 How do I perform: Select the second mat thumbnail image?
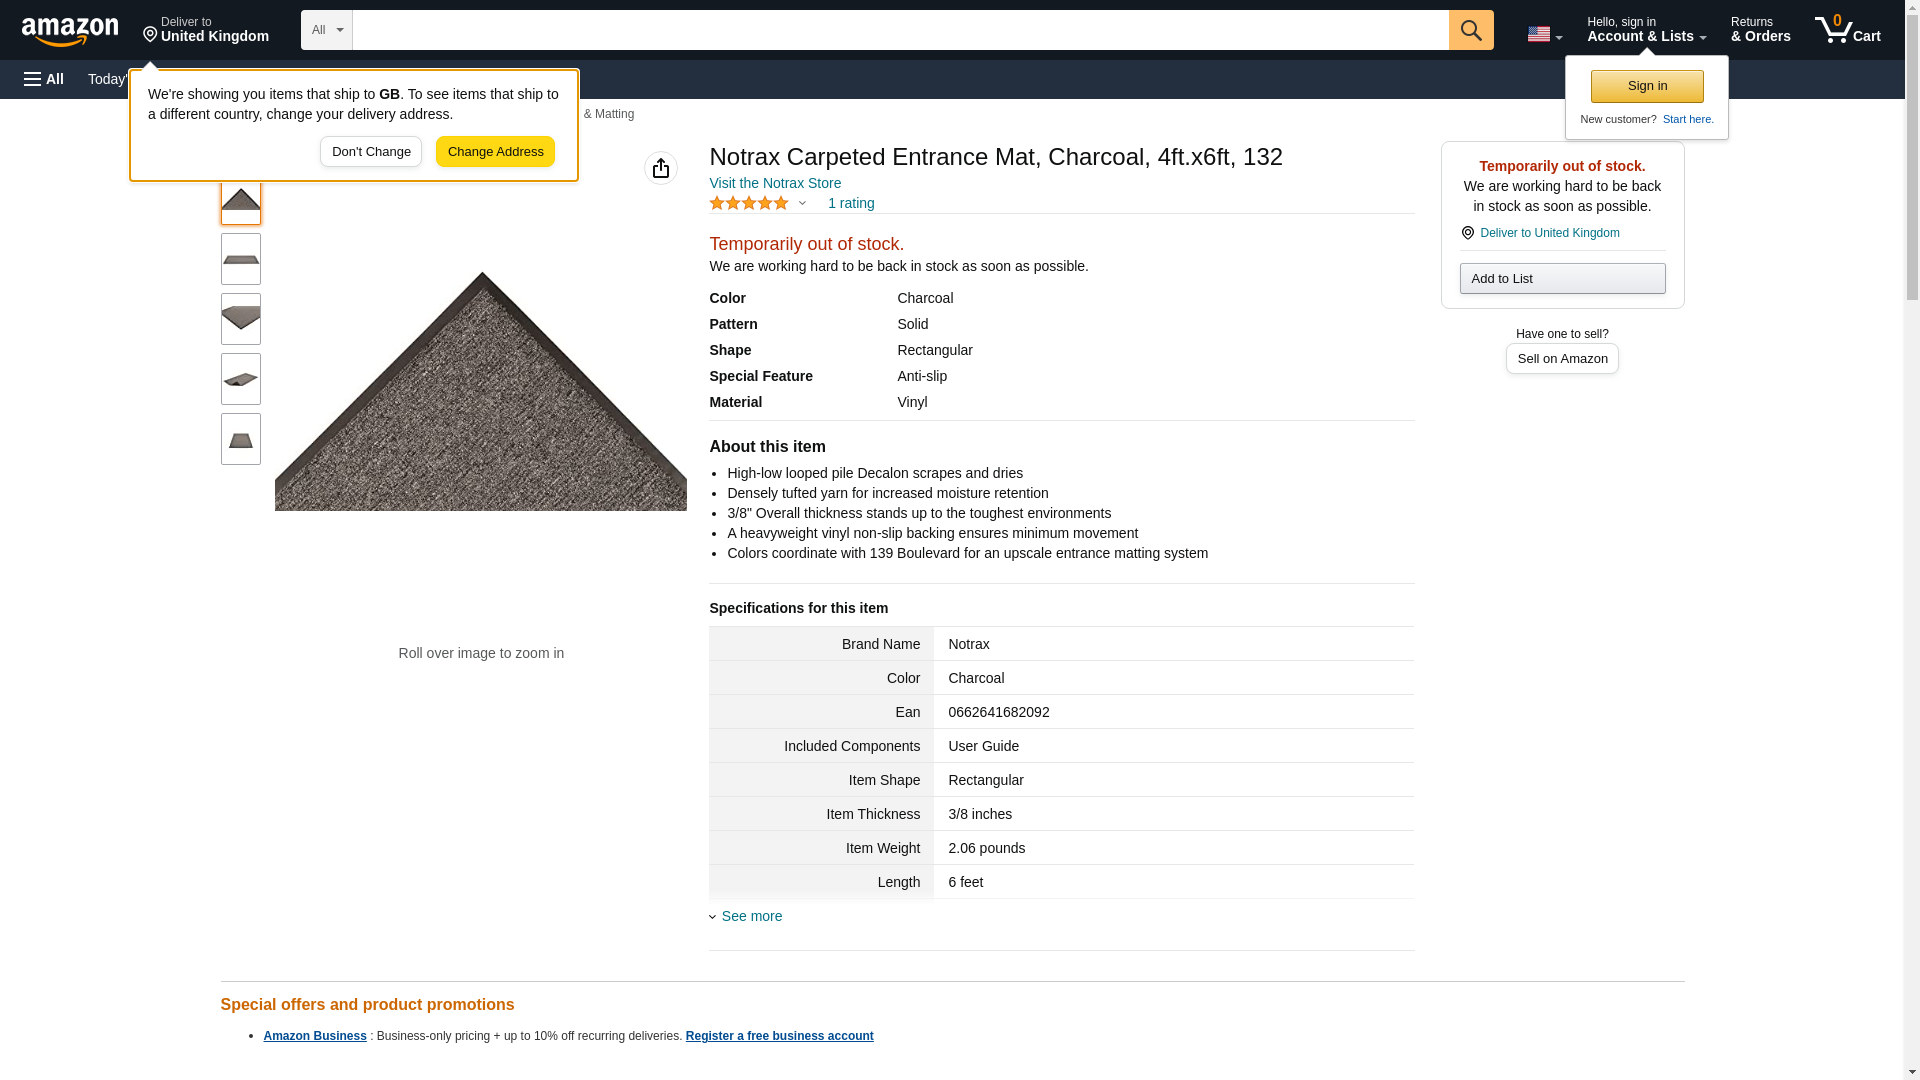coord(240,259)
